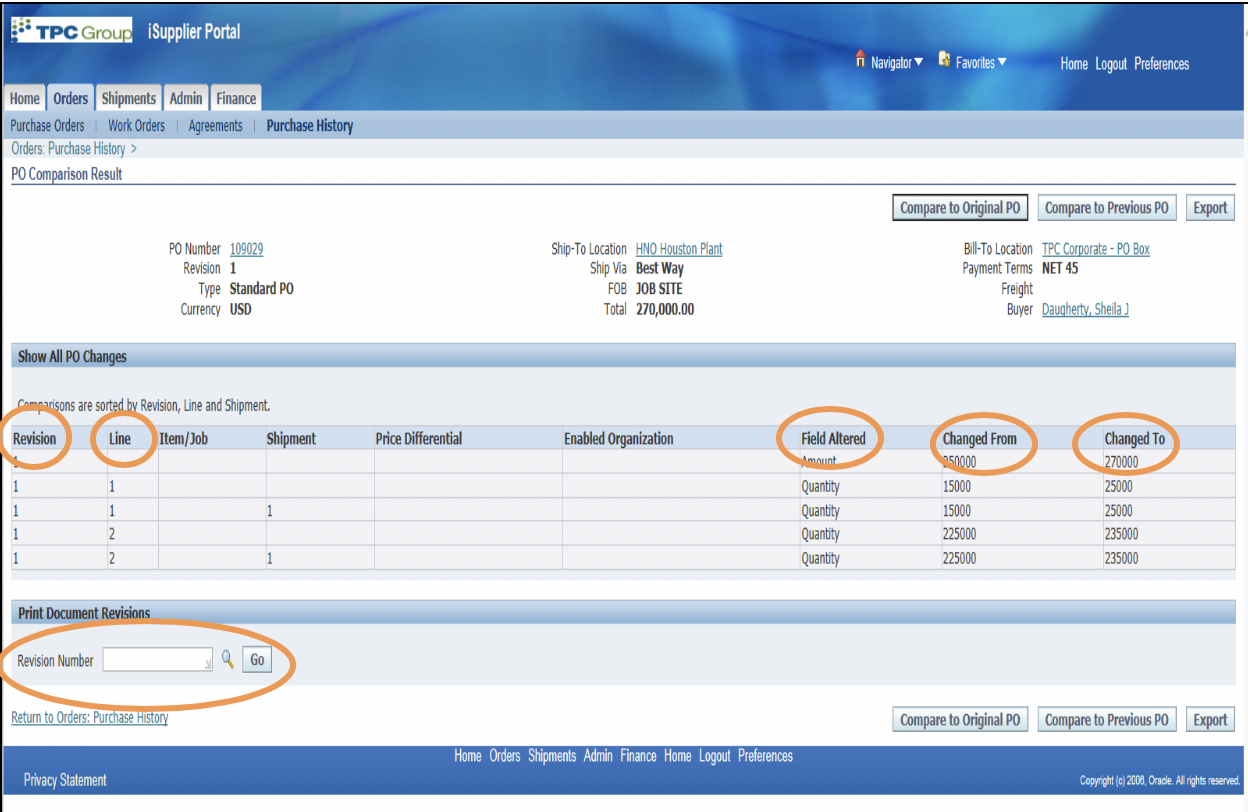Click the TPC Group logo
The width and height of the screenshot is (1248, 812).
click(x=71, y=31)
